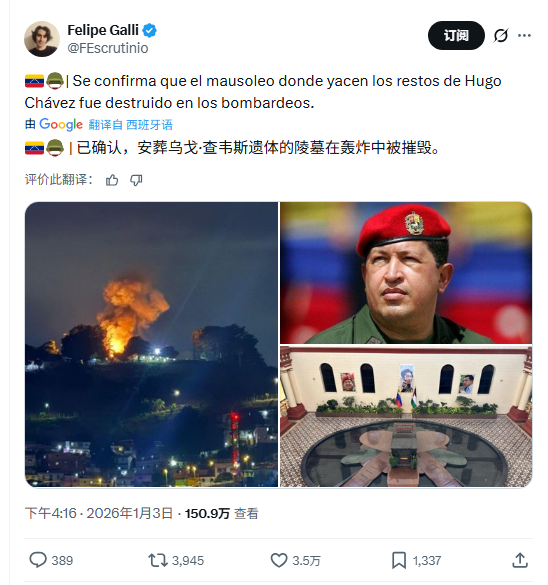This screenshot has width=548, height=585.
Task: Open the night explosion photo
Action: coord(151,344)
